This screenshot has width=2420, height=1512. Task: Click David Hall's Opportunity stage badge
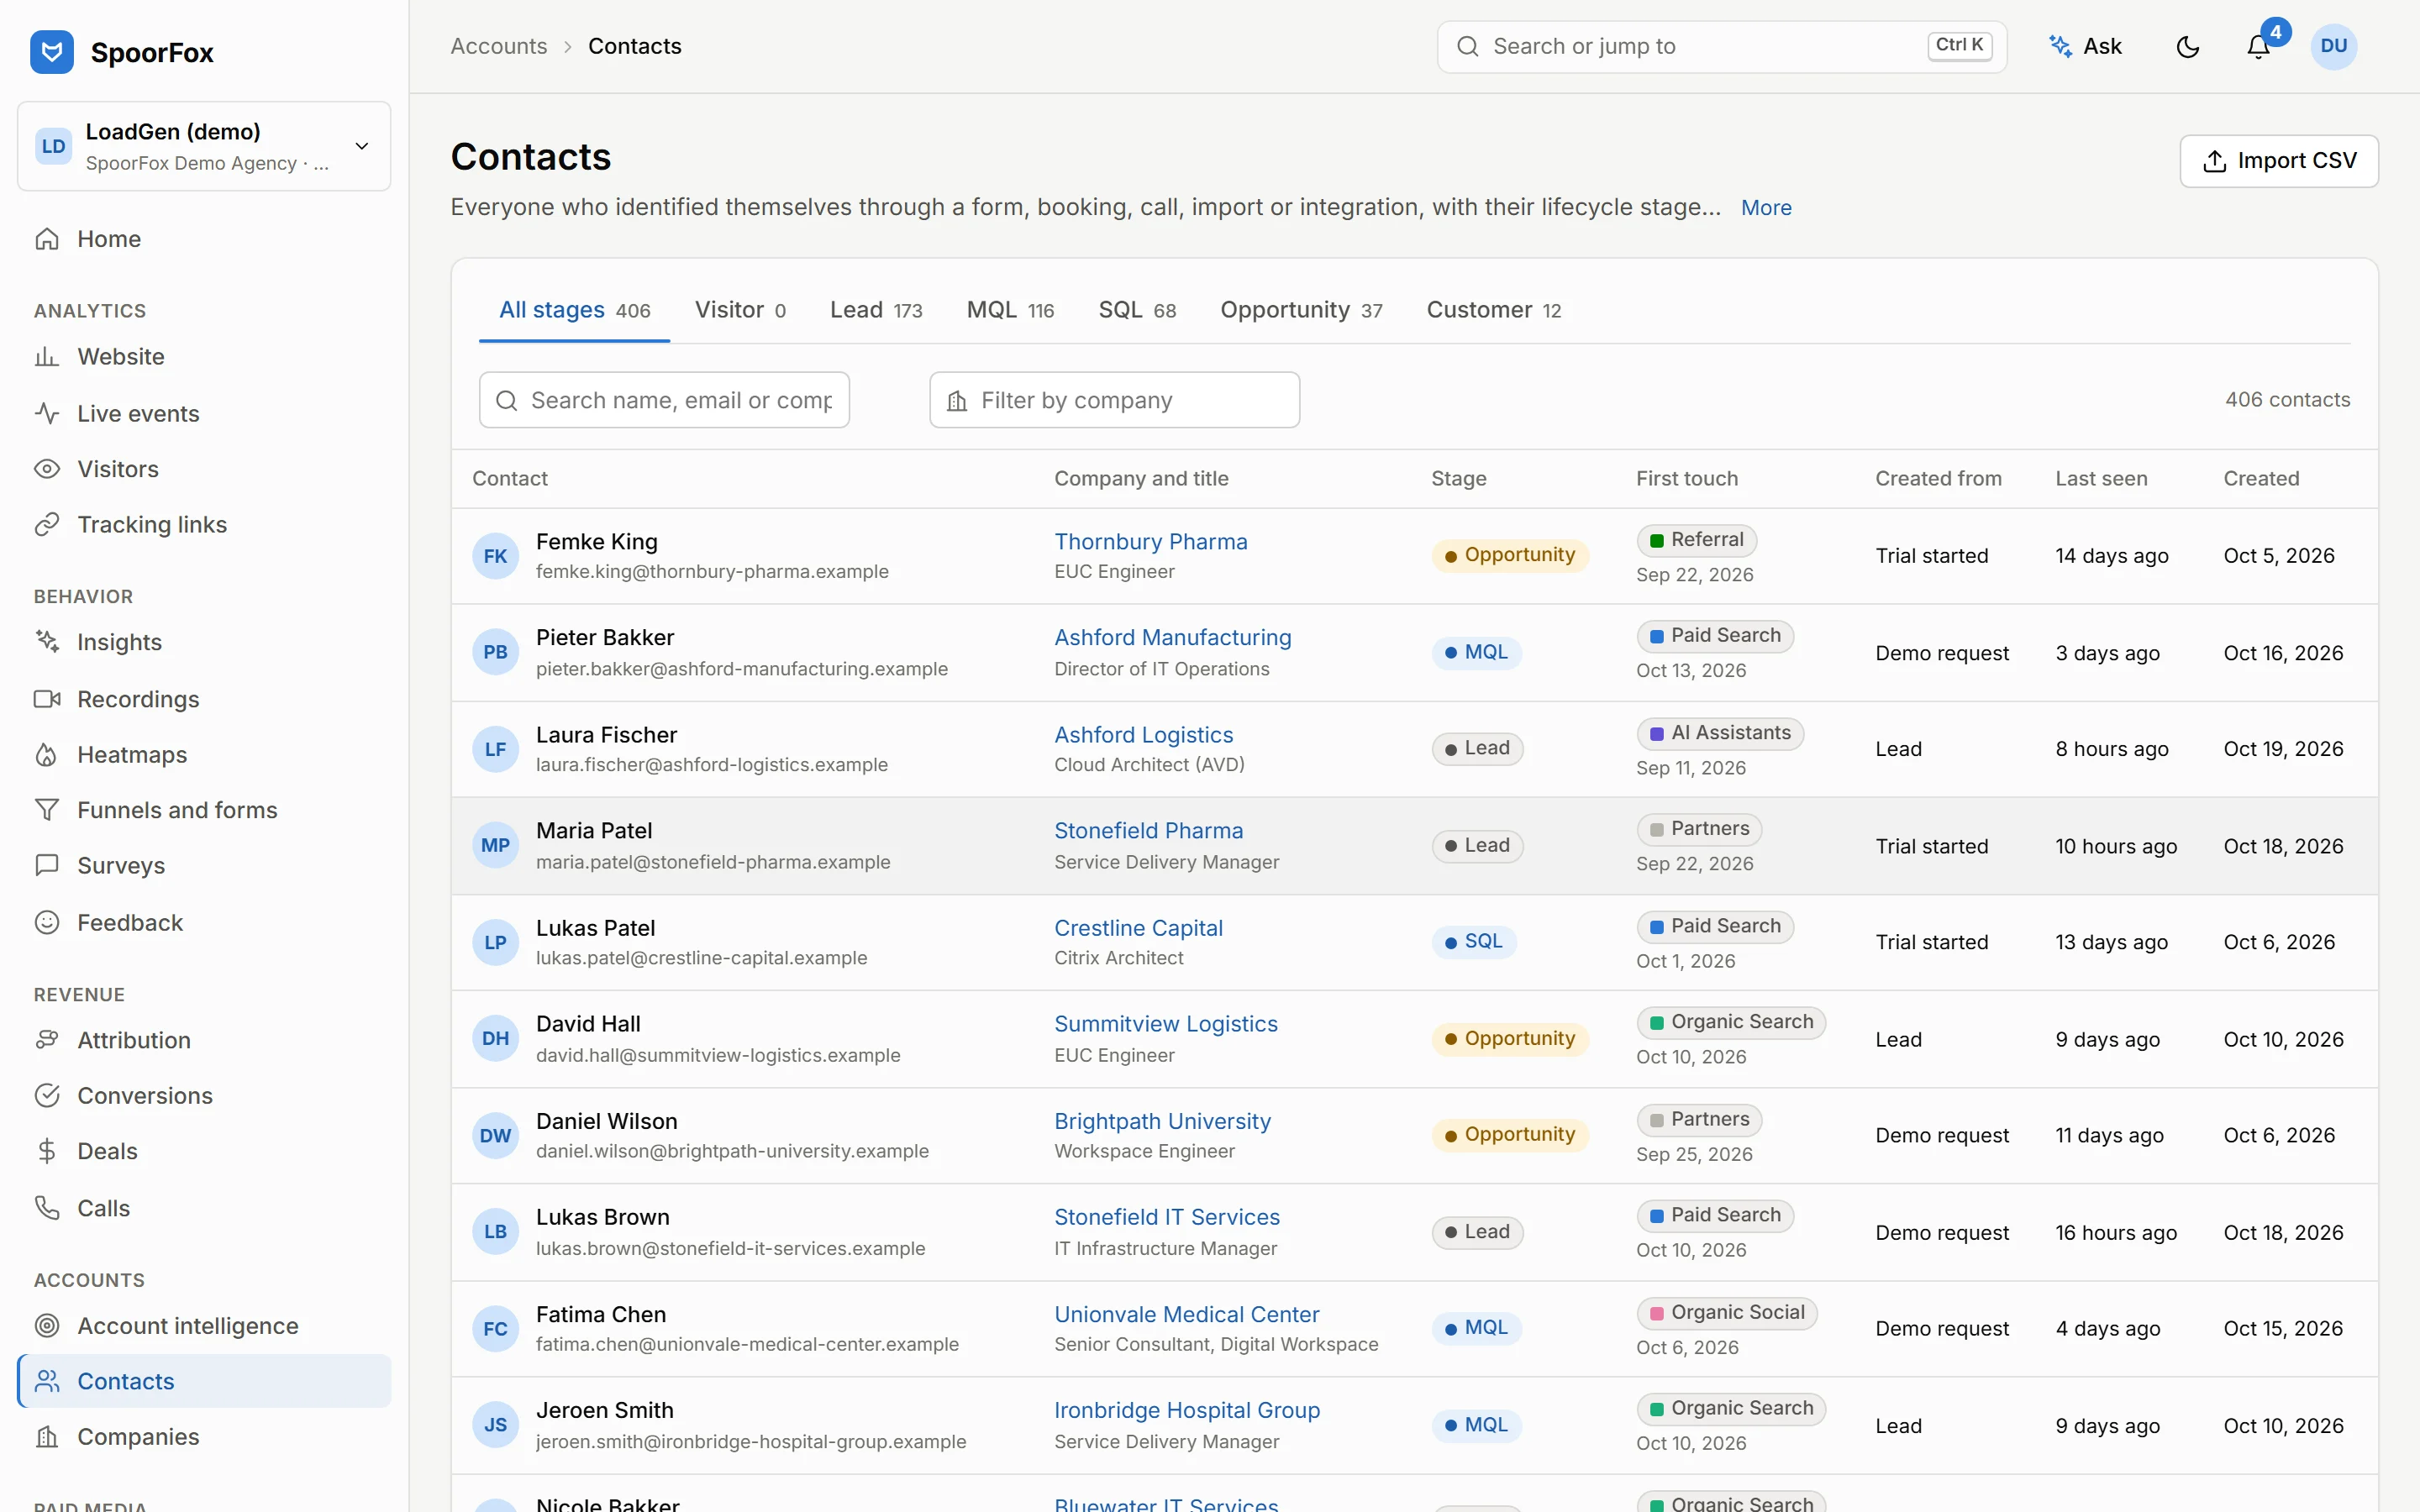[x=1509, y=1039]
